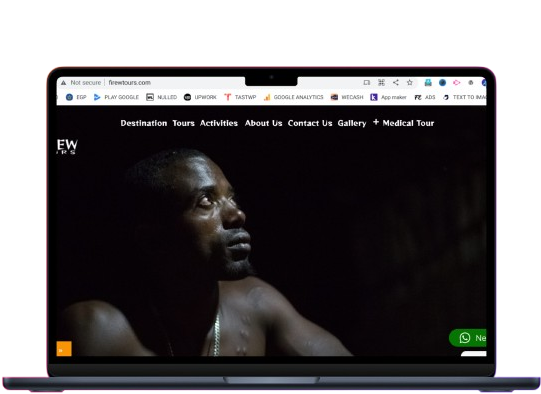Open the WECASH bookmark
The height and width of the screenshot is (394, 541).
[347, 97]
